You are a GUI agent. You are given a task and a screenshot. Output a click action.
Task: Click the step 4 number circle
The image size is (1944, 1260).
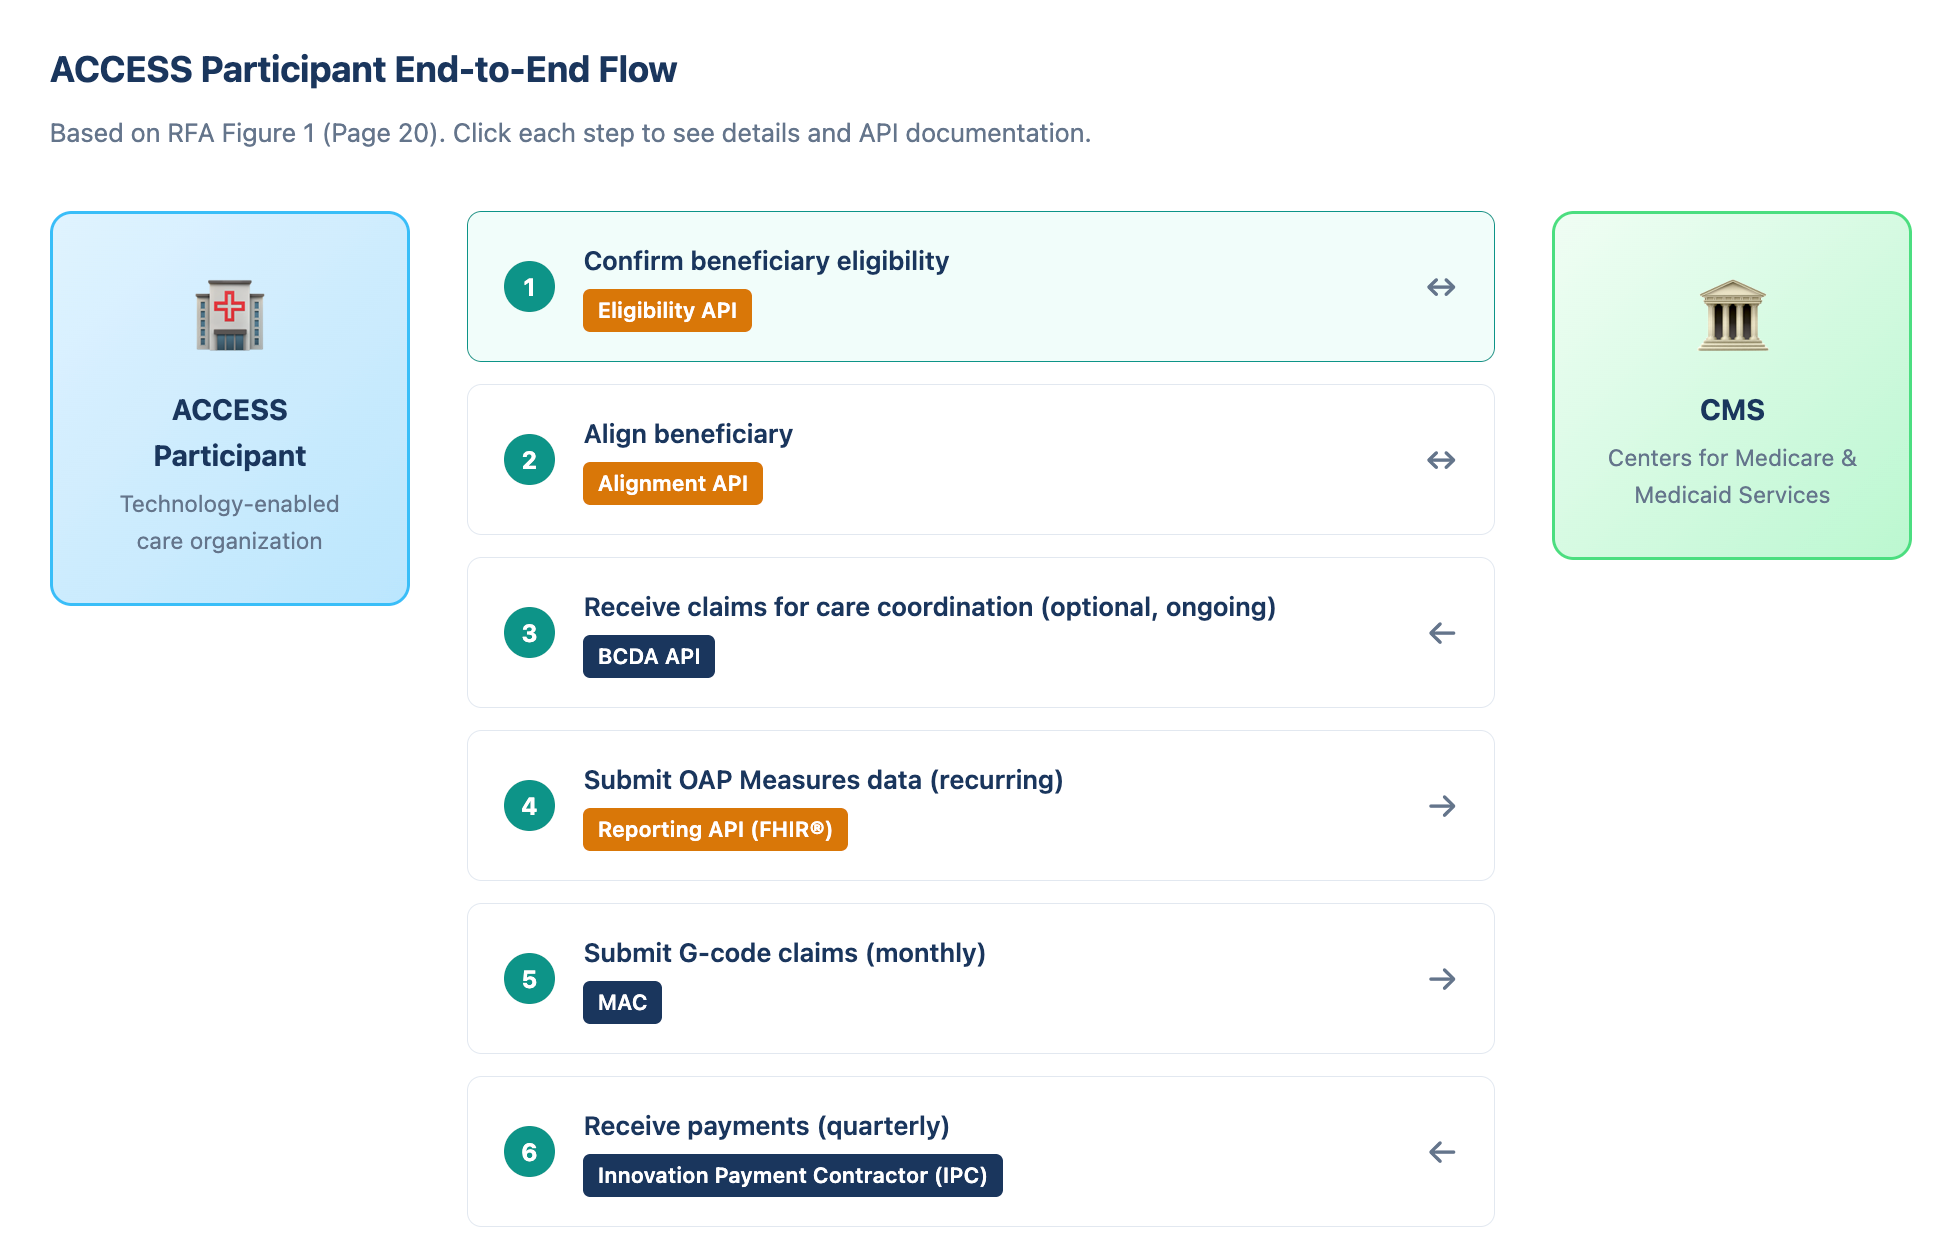529,806
